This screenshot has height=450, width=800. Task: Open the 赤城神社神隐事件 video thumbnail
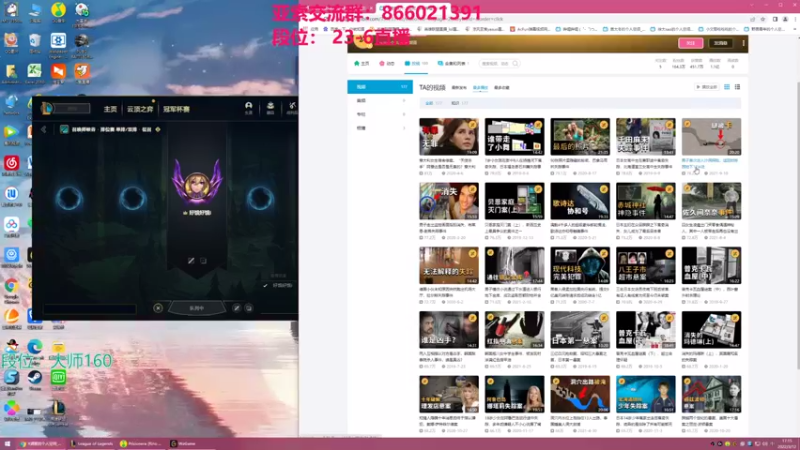coord(645,201)
